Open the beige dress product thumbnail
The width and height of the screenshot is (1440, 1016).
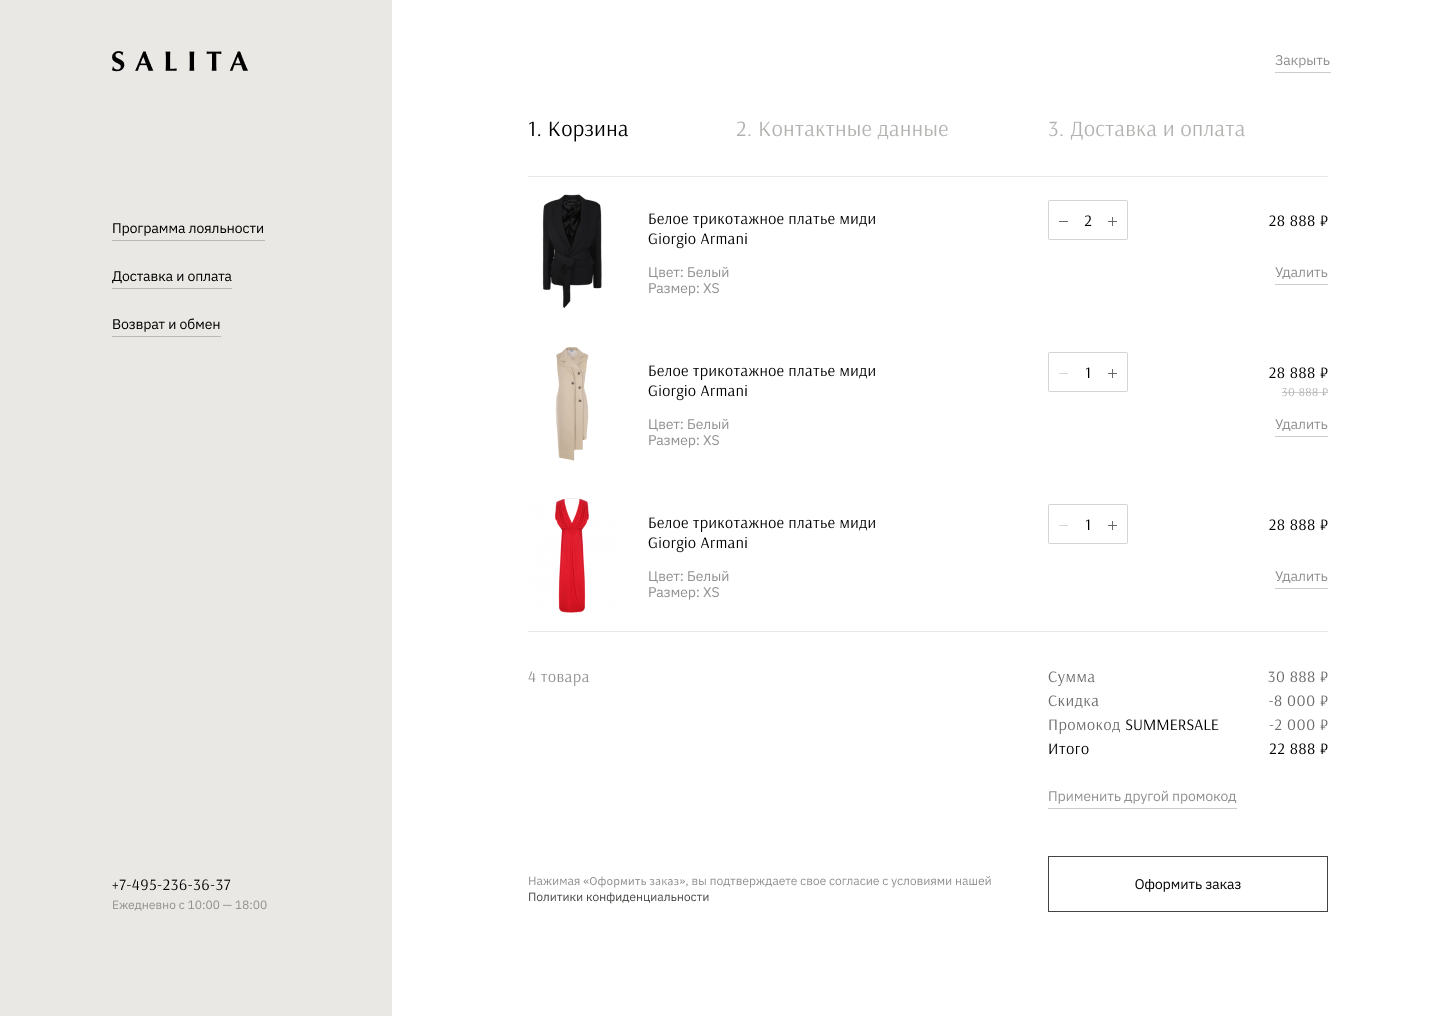(572, 403)
